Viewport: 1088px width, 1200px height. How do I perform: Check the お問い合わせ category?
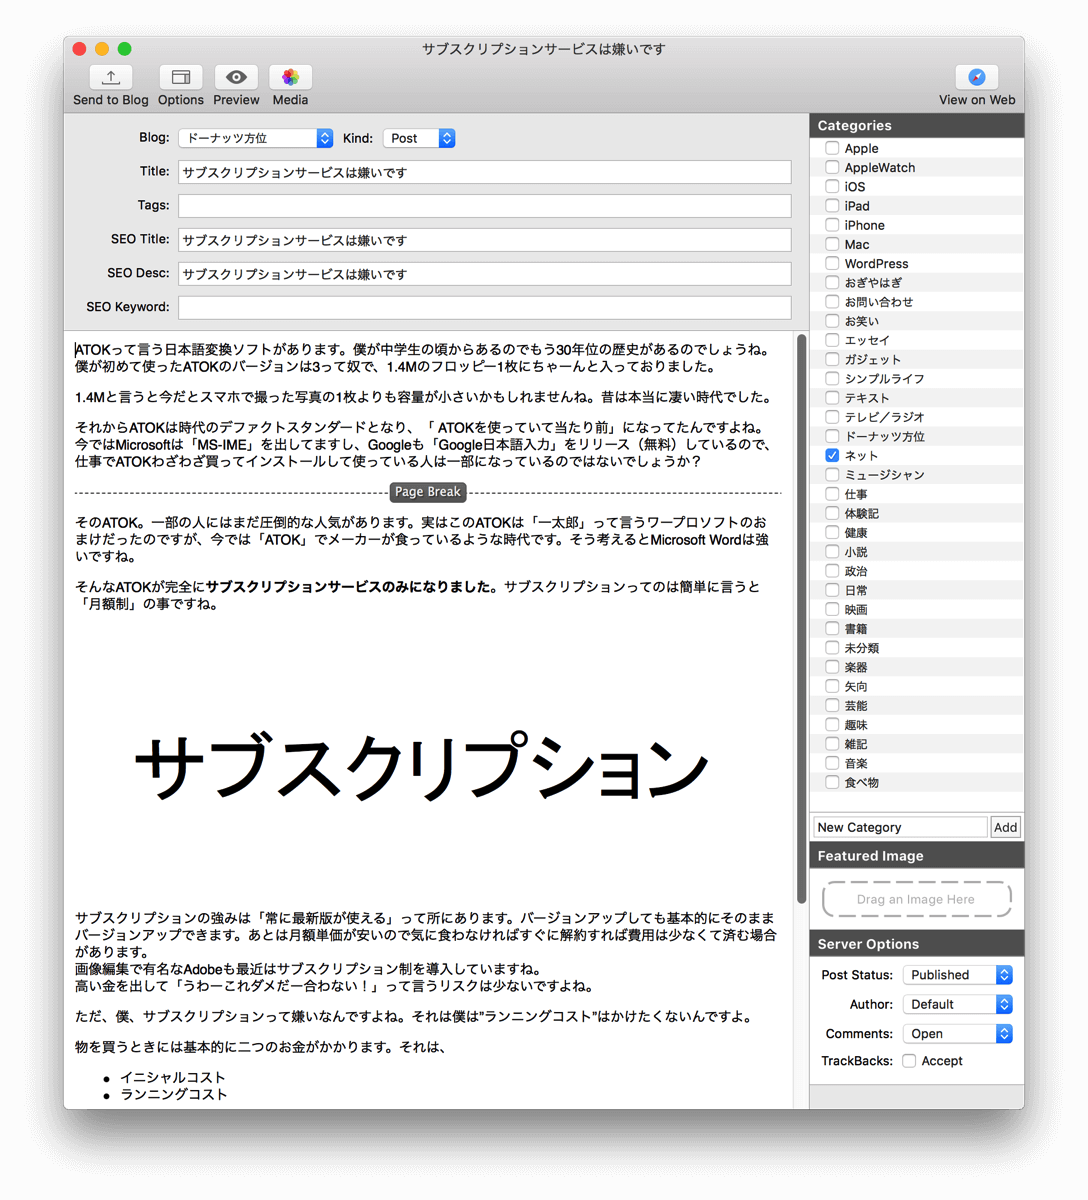point(832,301)
